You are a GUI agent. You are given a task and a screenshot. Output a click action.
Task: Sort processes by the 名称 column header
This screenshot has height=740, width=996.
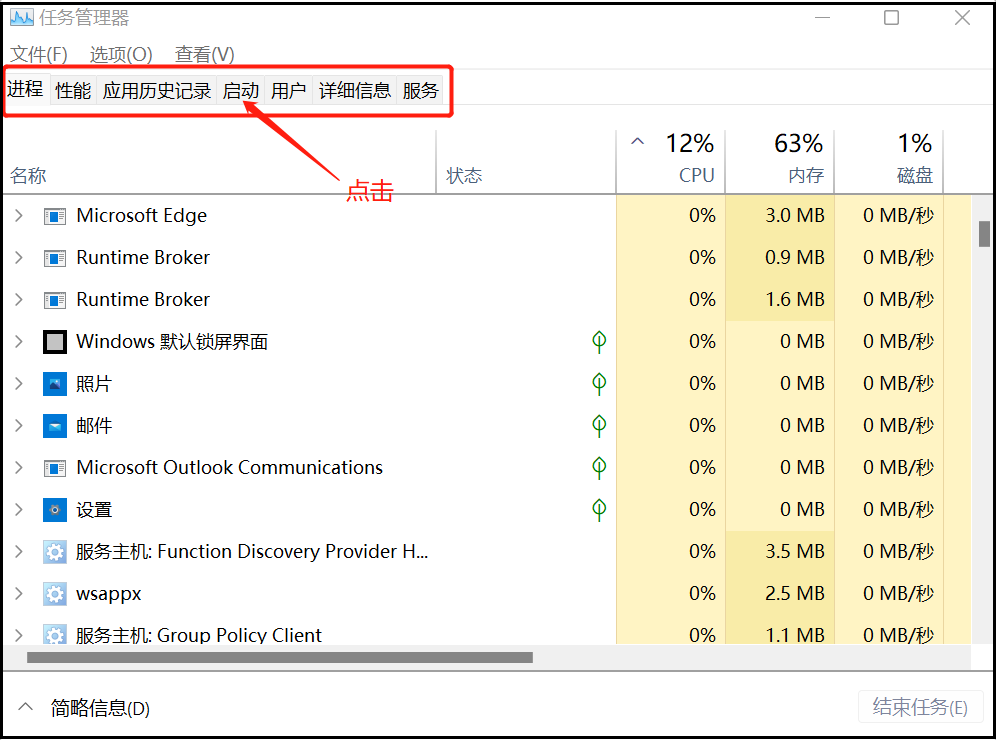[x=28, y=175]
